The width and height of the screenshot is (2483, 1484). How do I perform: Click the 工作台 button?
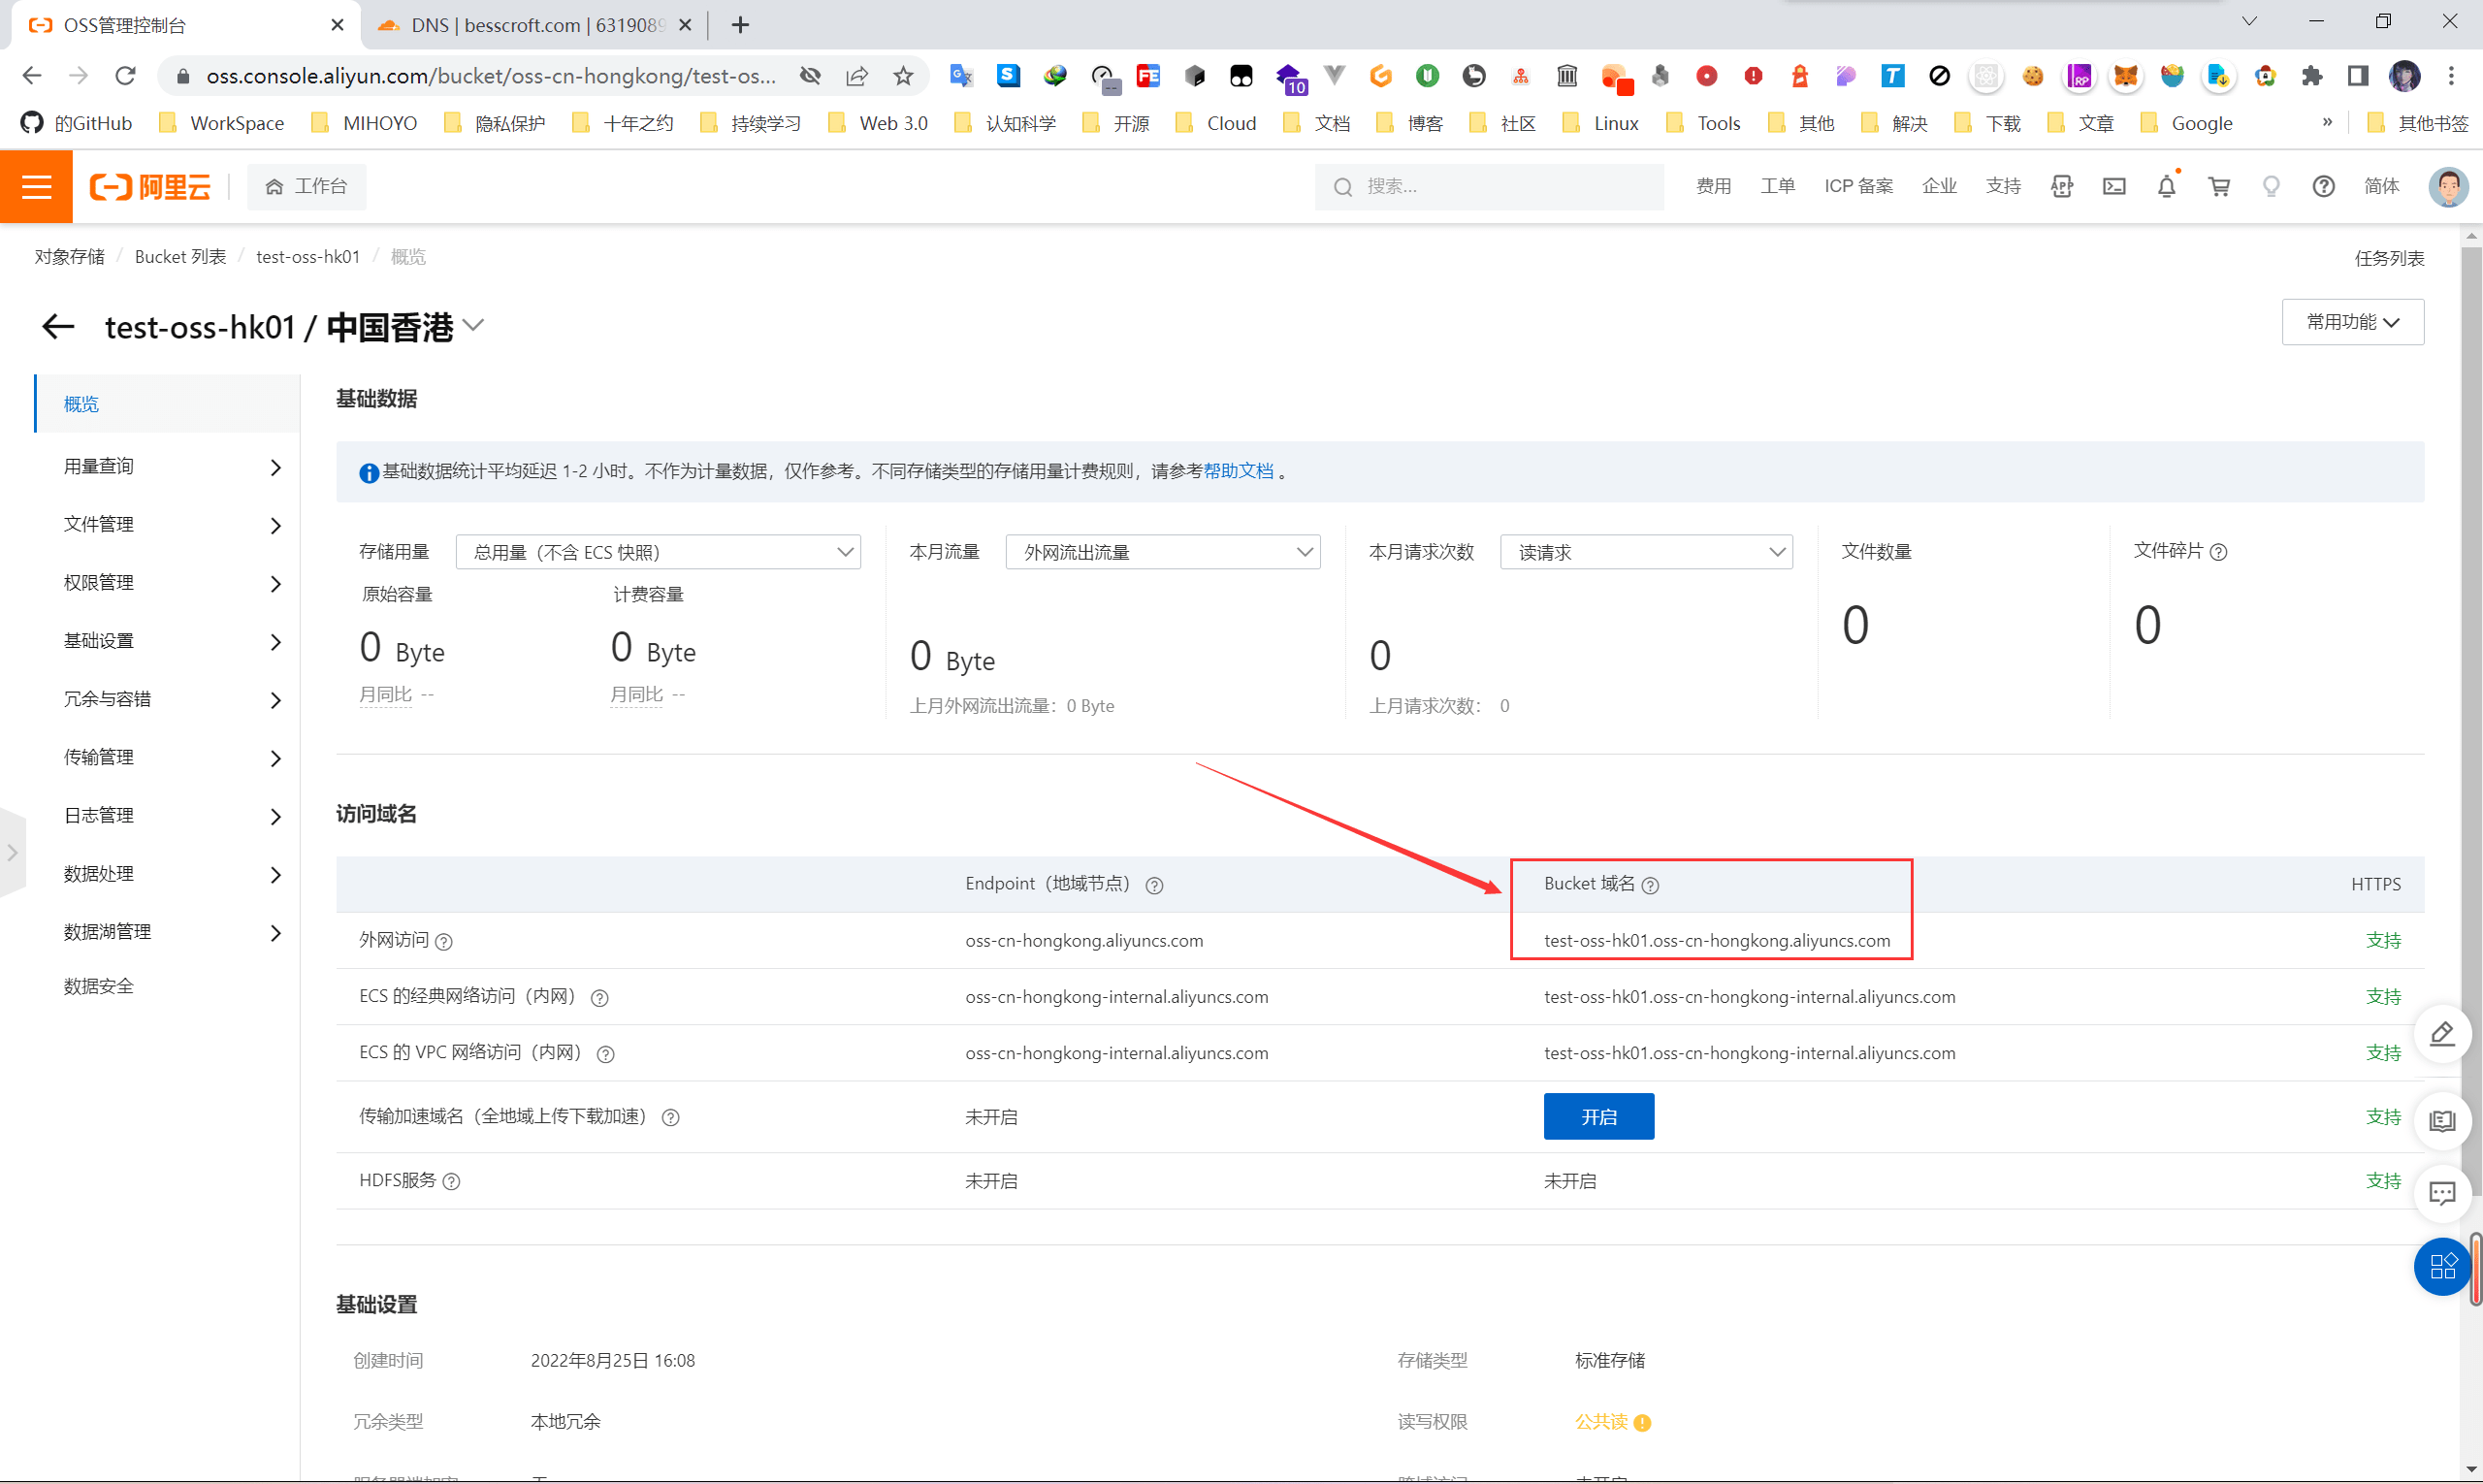click(306, 187)
